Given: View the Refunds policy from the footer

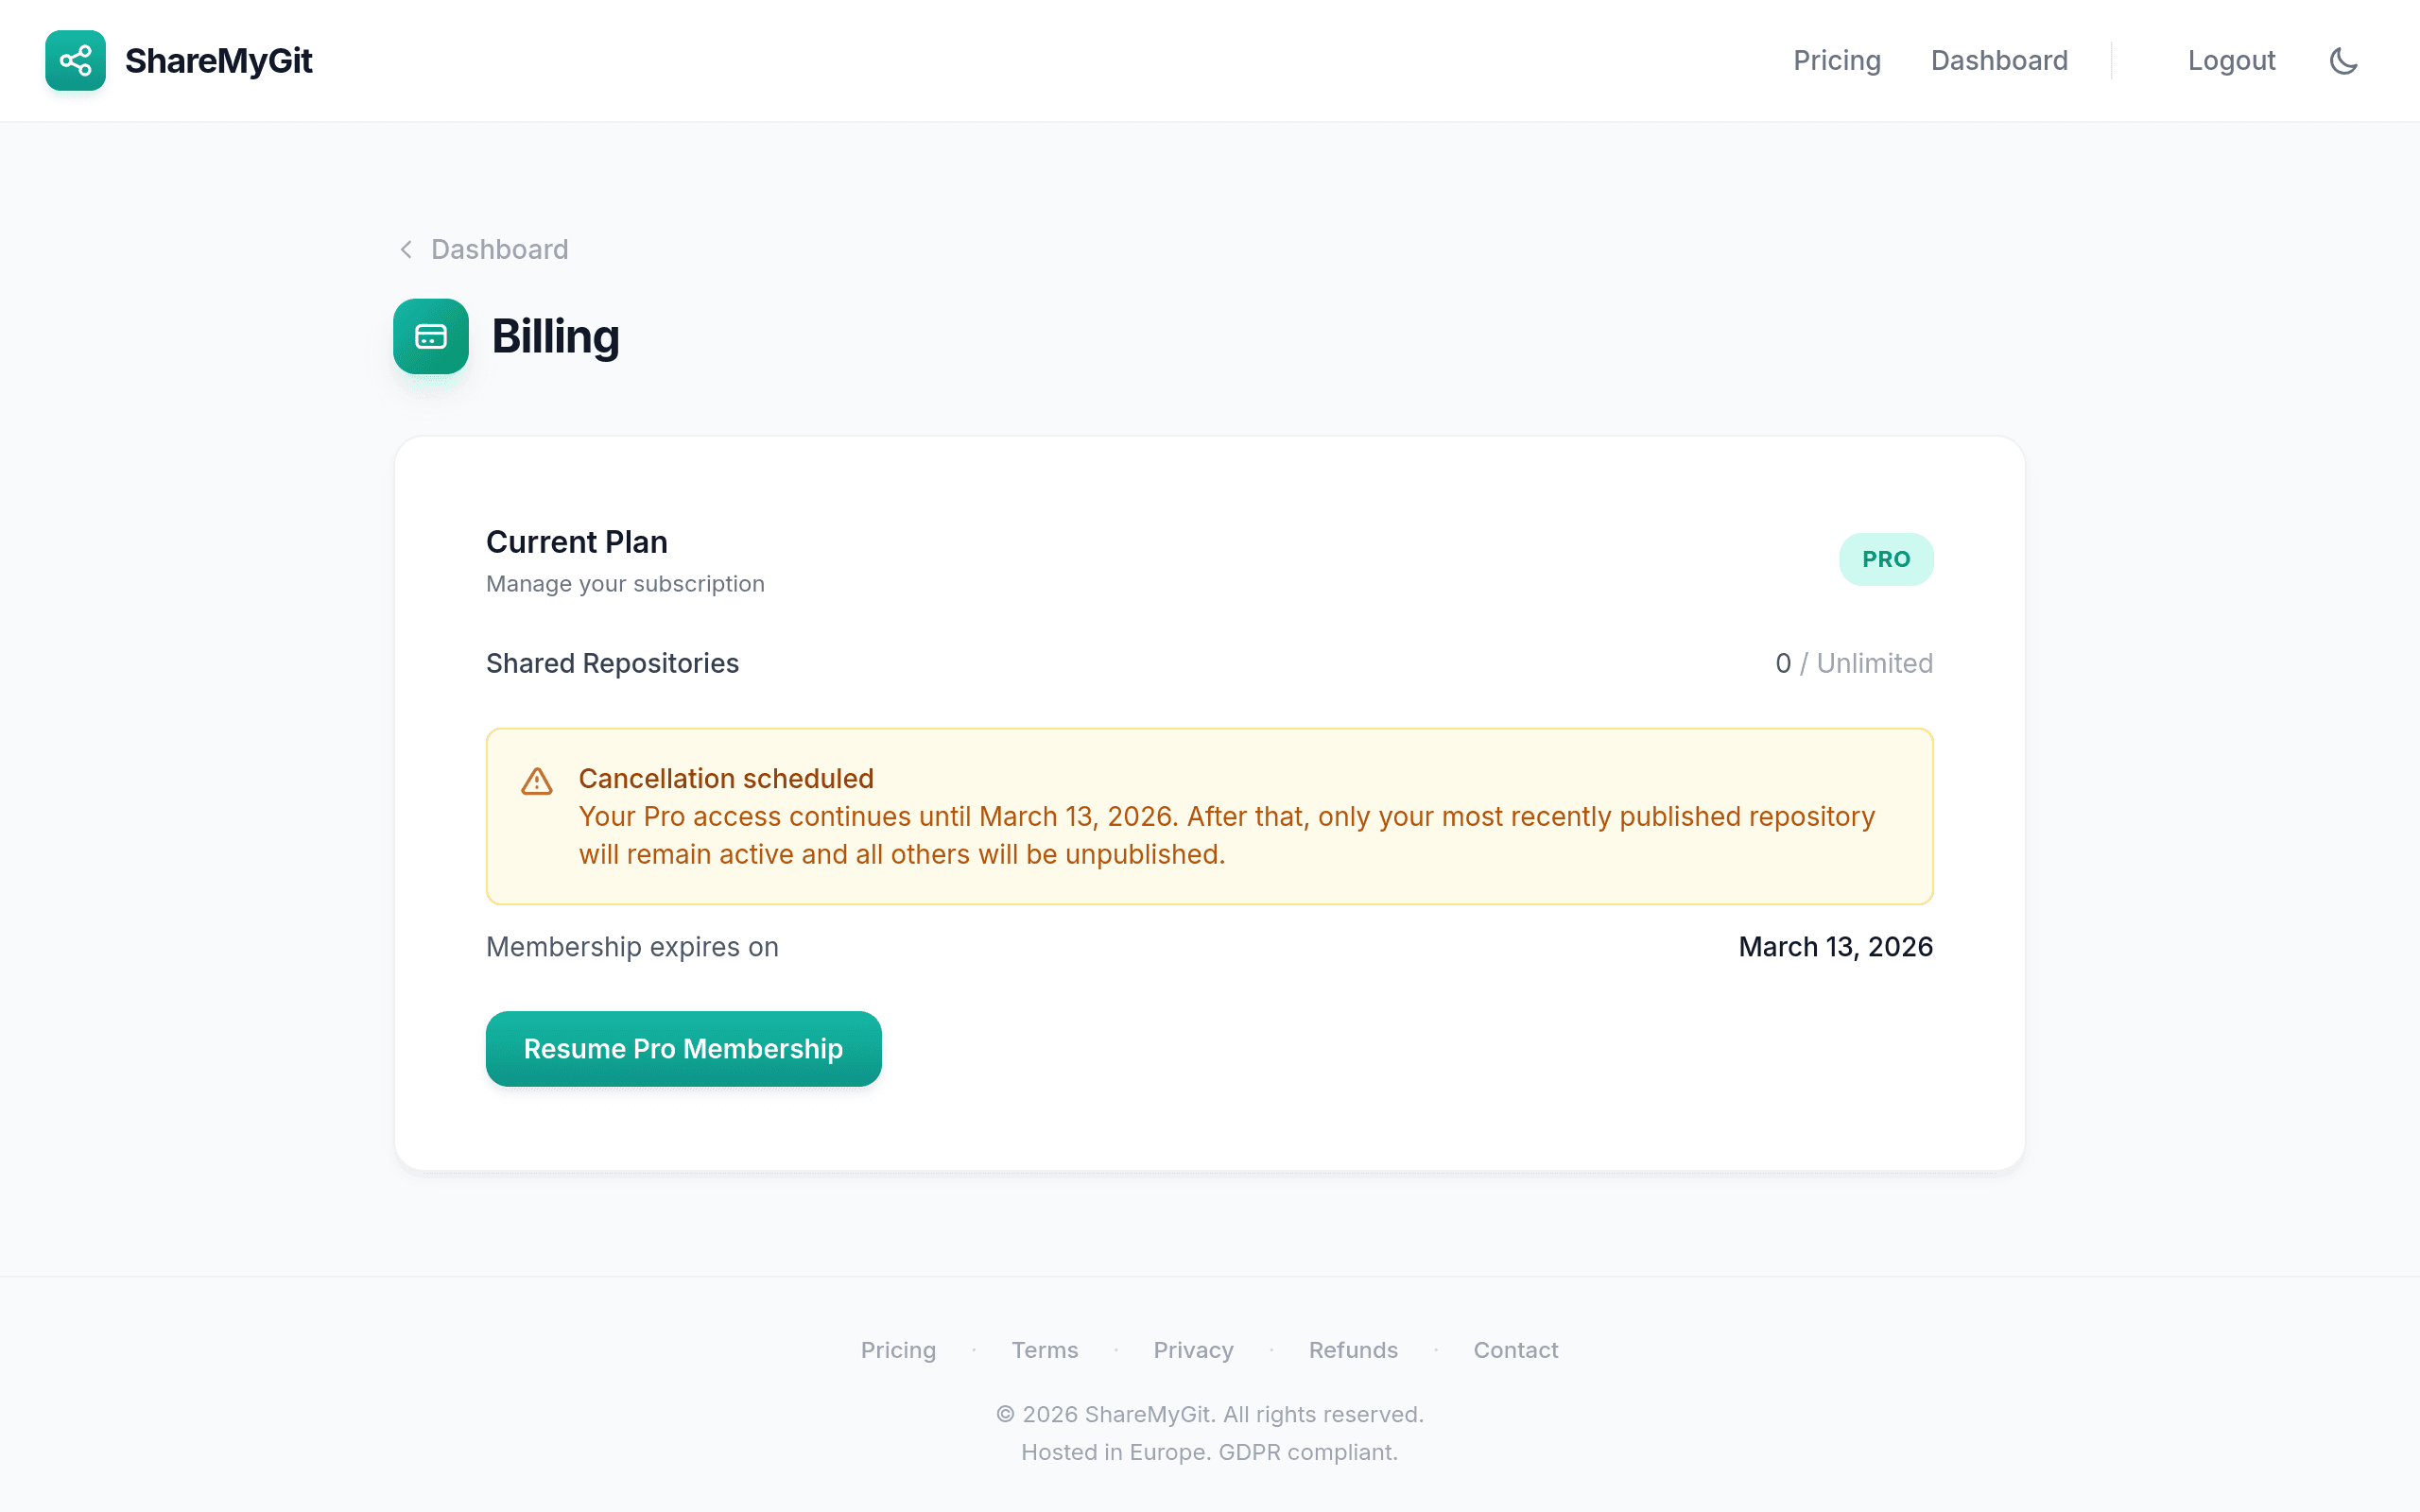Looking at the screenshot, I should [x=1353, y=1350].
